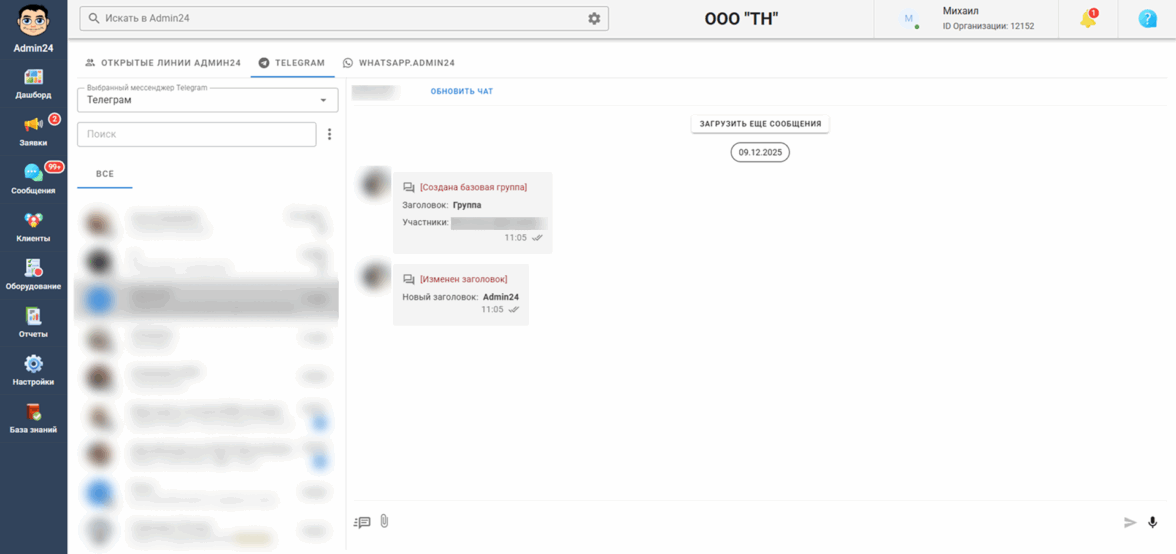Click Обновить чат link
The width and height of the screenshot is (1176, 554).
point(462,91)
